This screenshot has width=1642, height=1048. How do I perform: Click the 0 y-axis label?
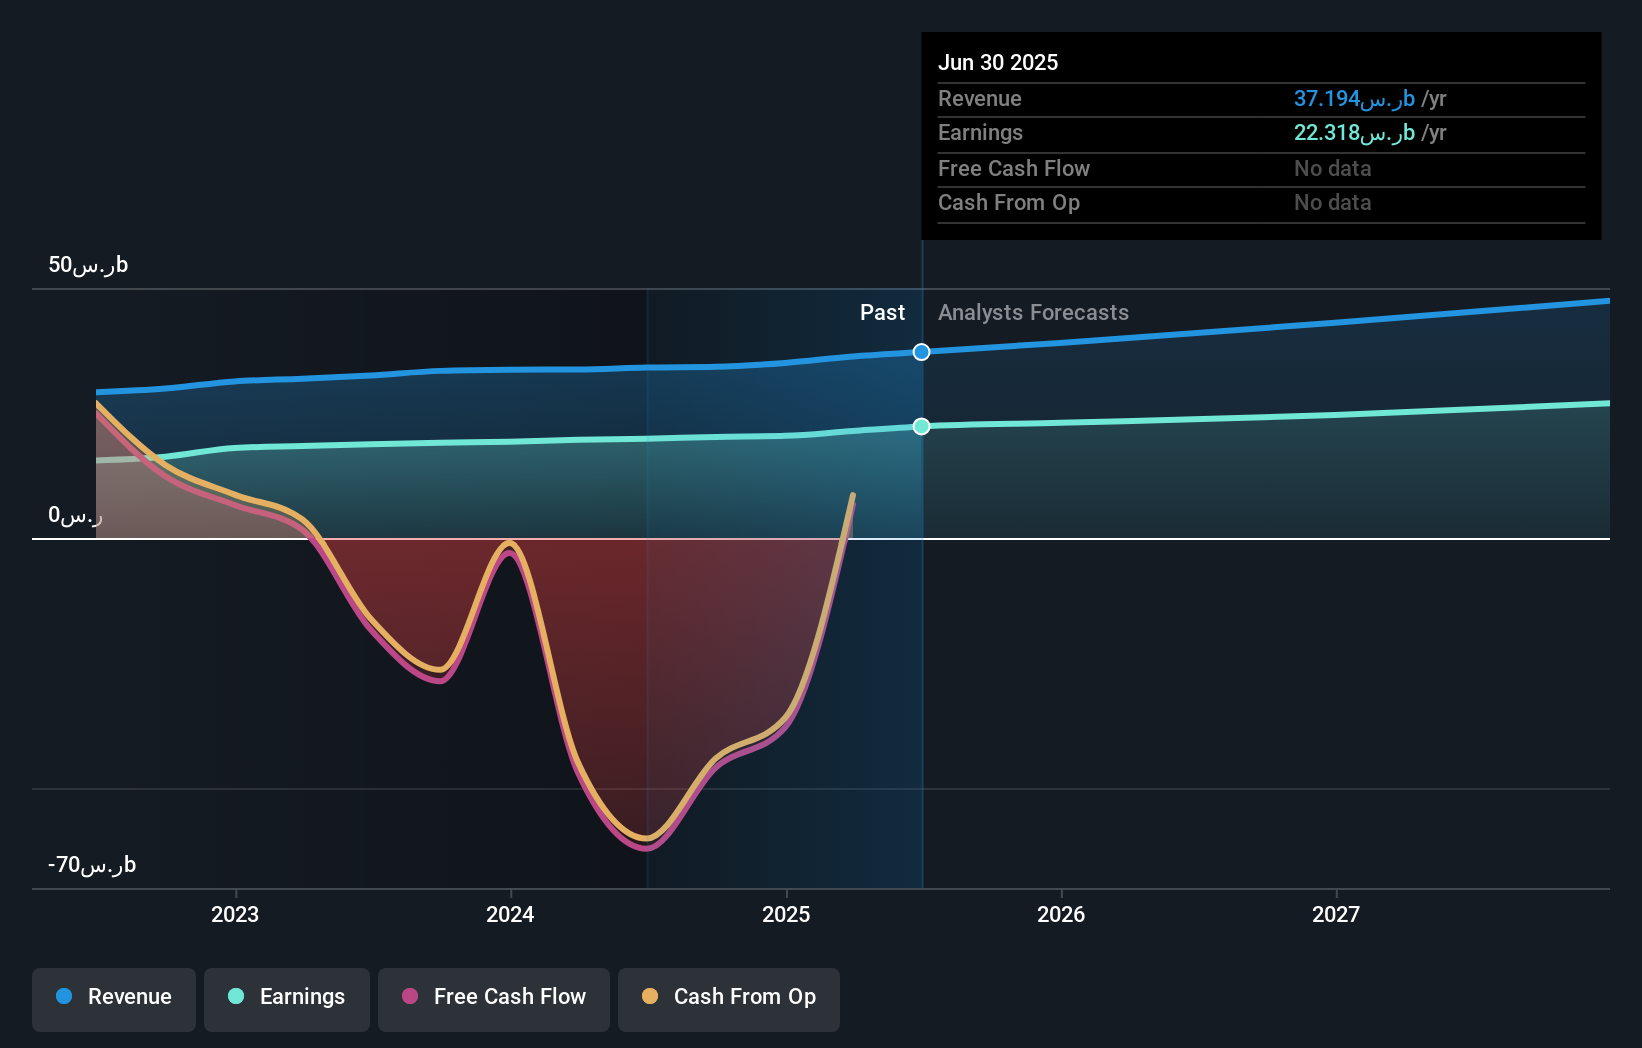point(75,515)
